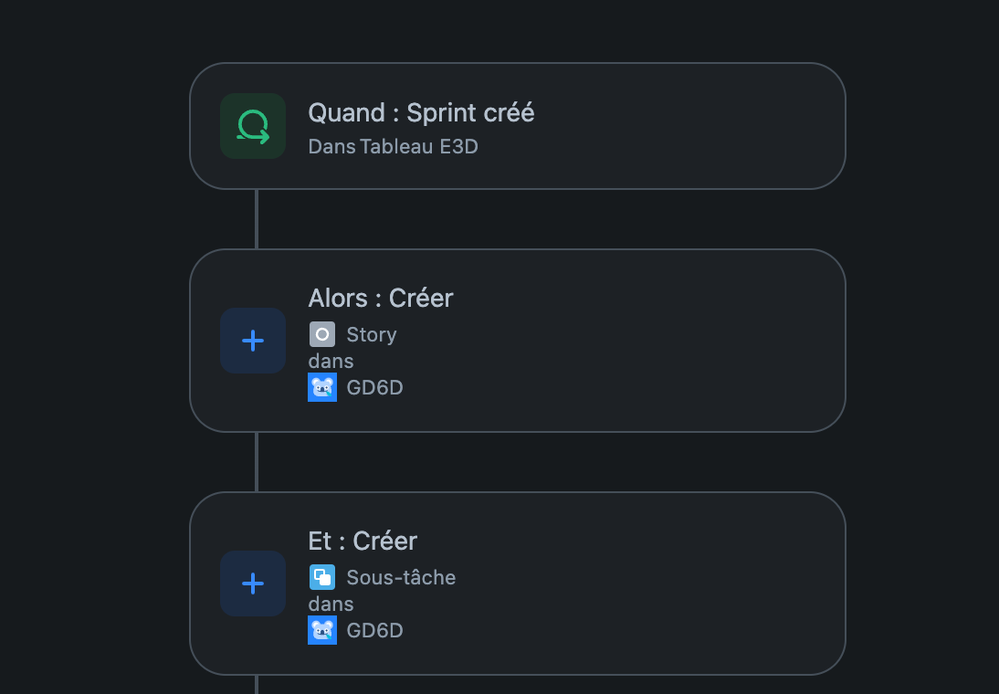Click the Story label text
The height and width of the screenshot is (694, 999).
point(371,335)
